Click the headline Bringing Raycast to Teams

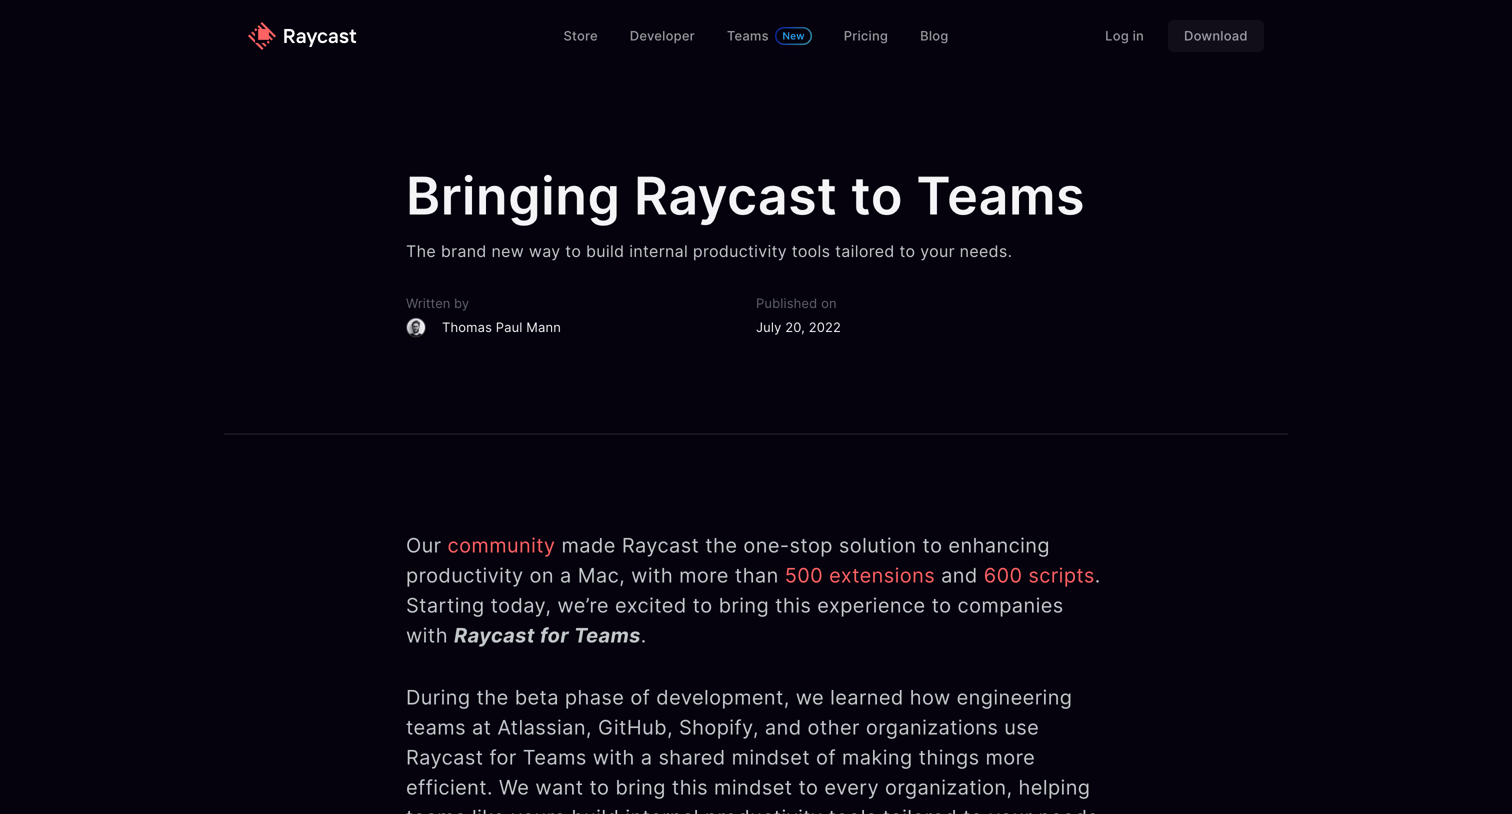pyautogui.click(x=745, y=196)
